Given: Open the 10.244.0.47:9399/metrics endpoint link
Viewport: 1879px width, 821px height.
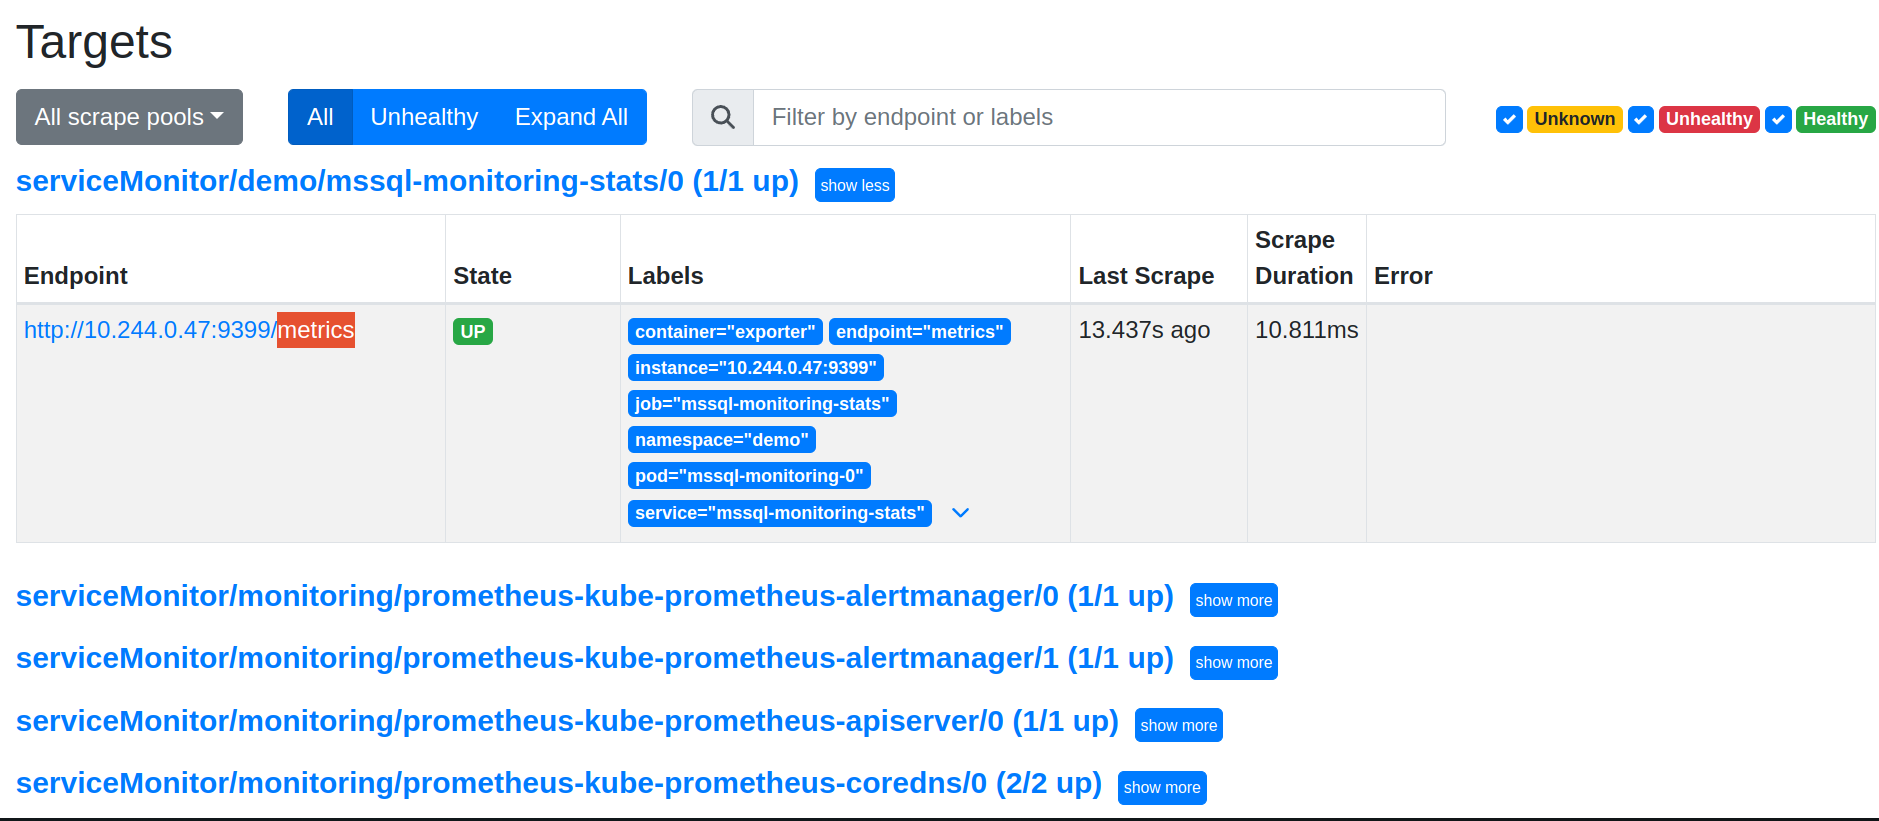Looking at the screenshot, I should (x=189, y=330).
